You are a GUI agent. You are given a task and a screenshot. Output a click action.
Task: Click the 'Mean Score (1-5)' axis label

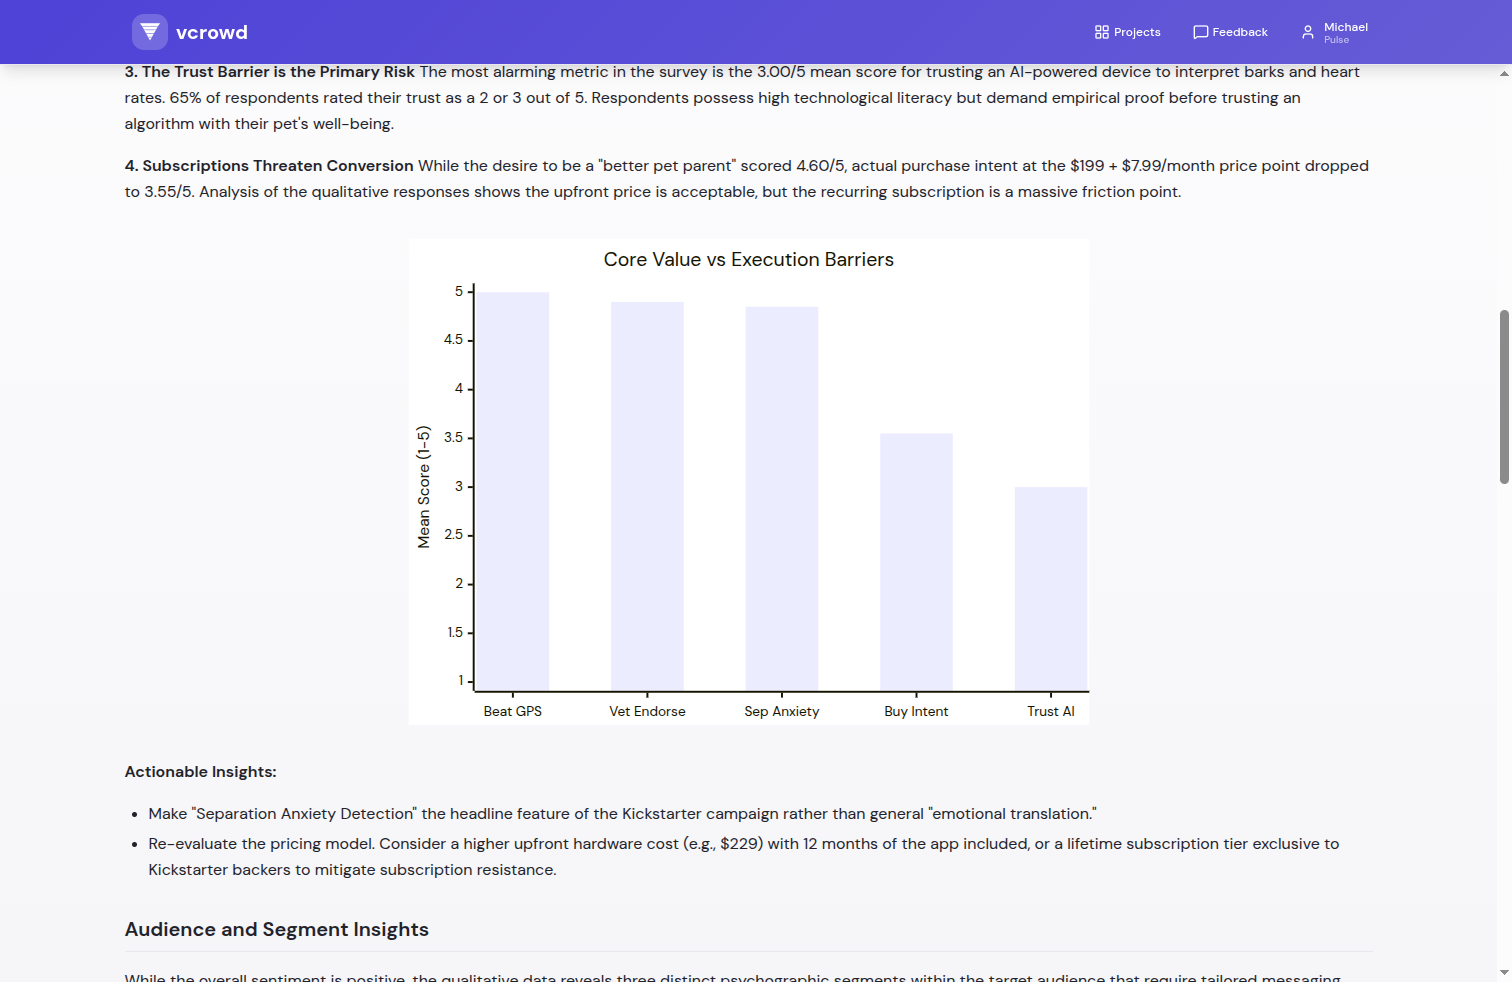pos(424,487)
